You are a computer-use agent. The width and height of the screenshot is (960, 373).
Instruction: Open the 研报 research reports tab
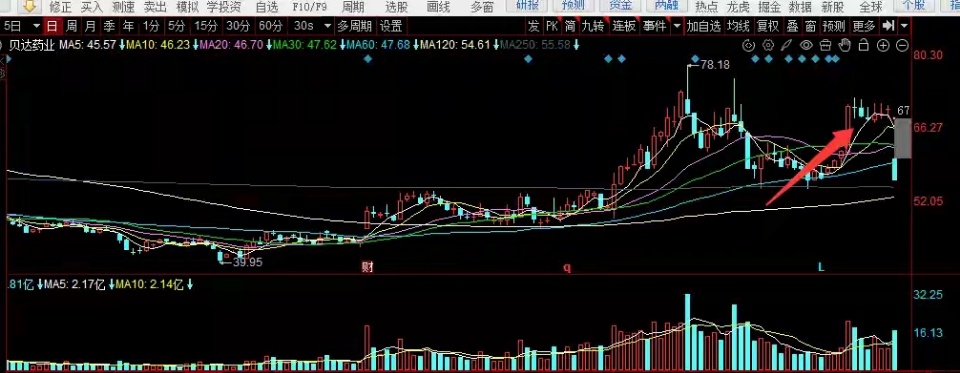[527, 6]
